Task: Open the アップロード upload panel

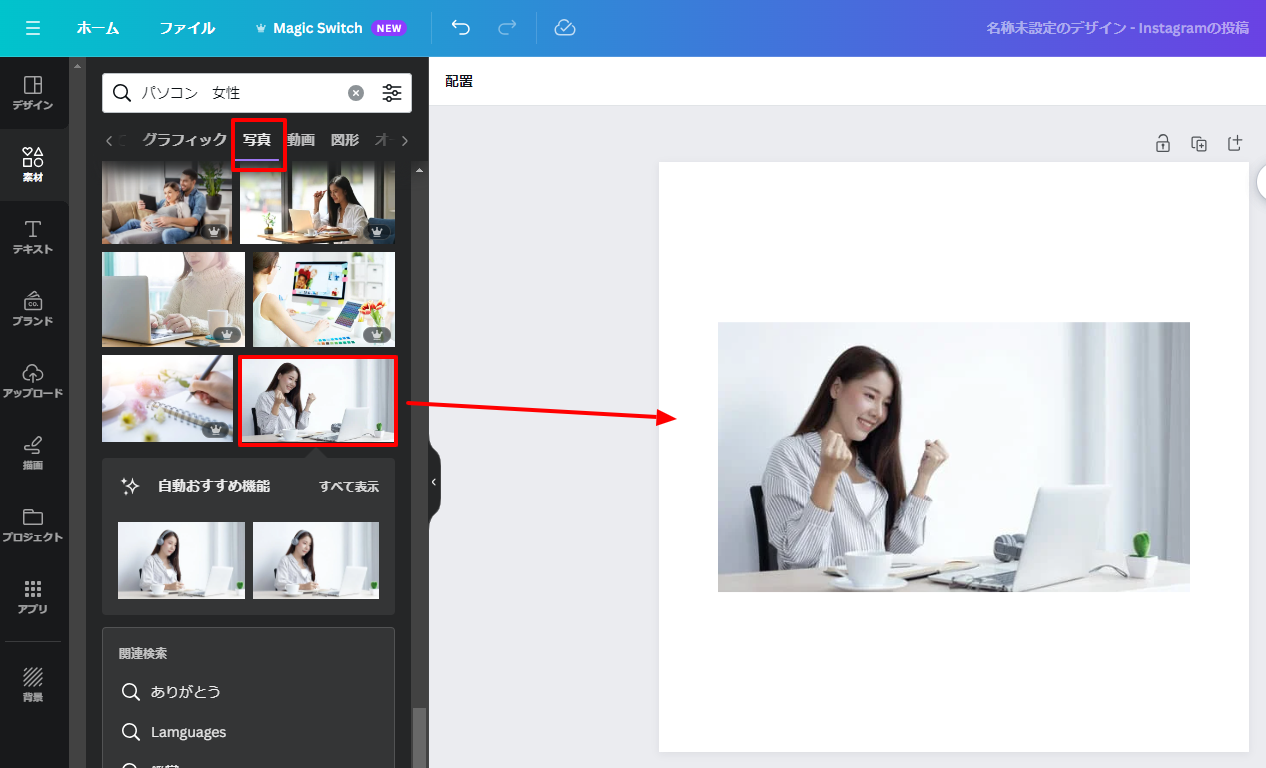Action: coord(33,381)
